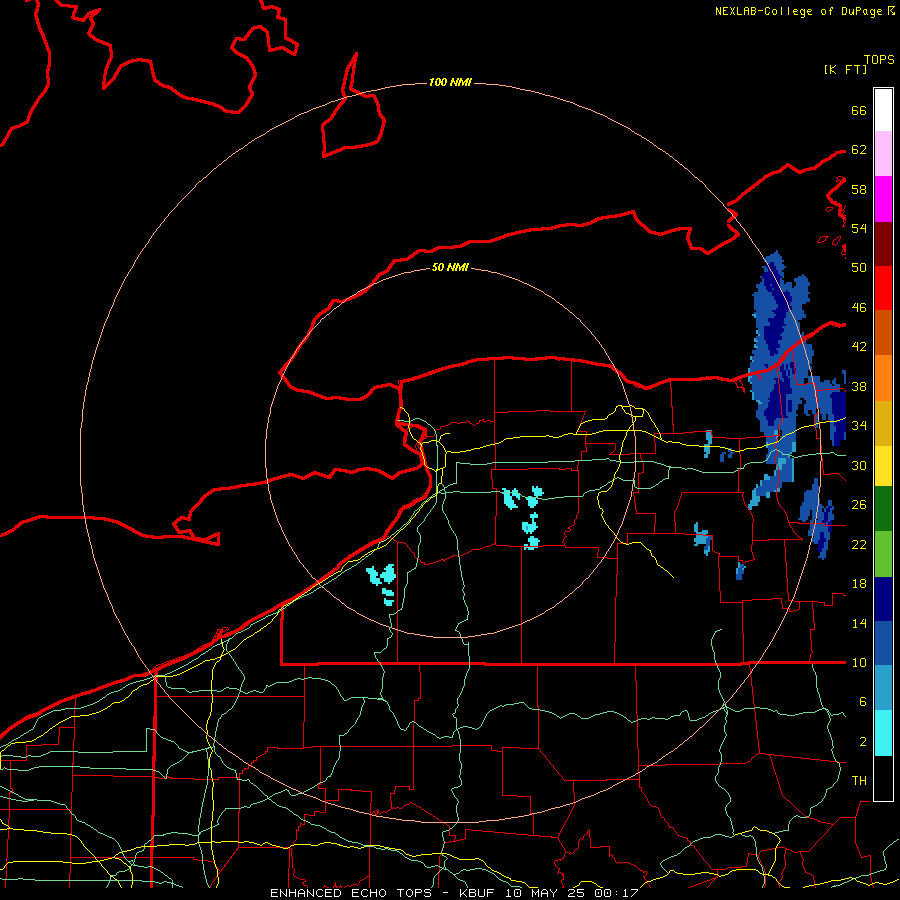
Task: Click the '2' legend value
Action: click(862, 742)
